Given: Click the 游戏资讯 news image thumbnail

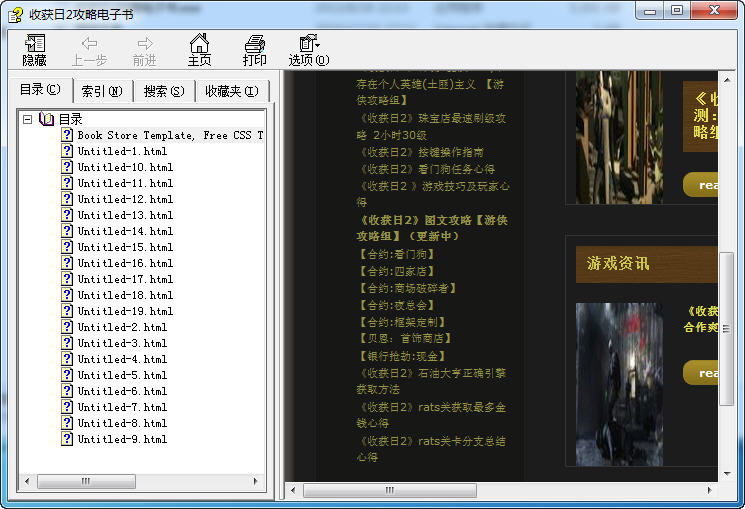Looking at the screenshot, I should click(619, 384).
